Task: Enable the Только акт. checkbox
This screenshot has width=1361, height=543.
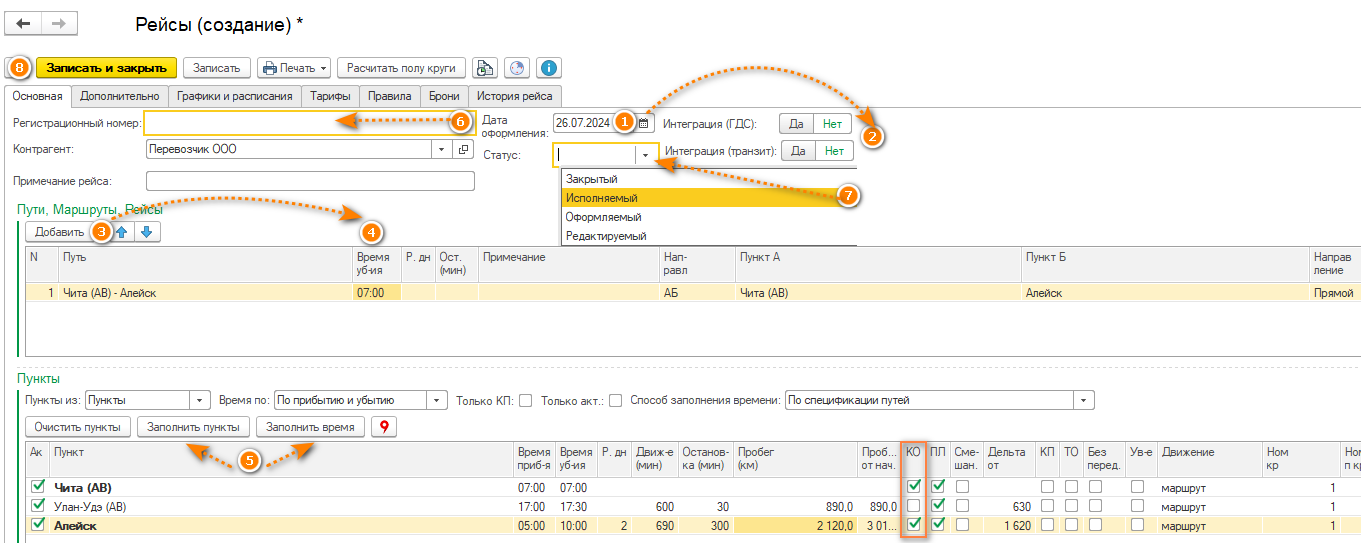Action: pyautogui.click(x=616, y=400)
